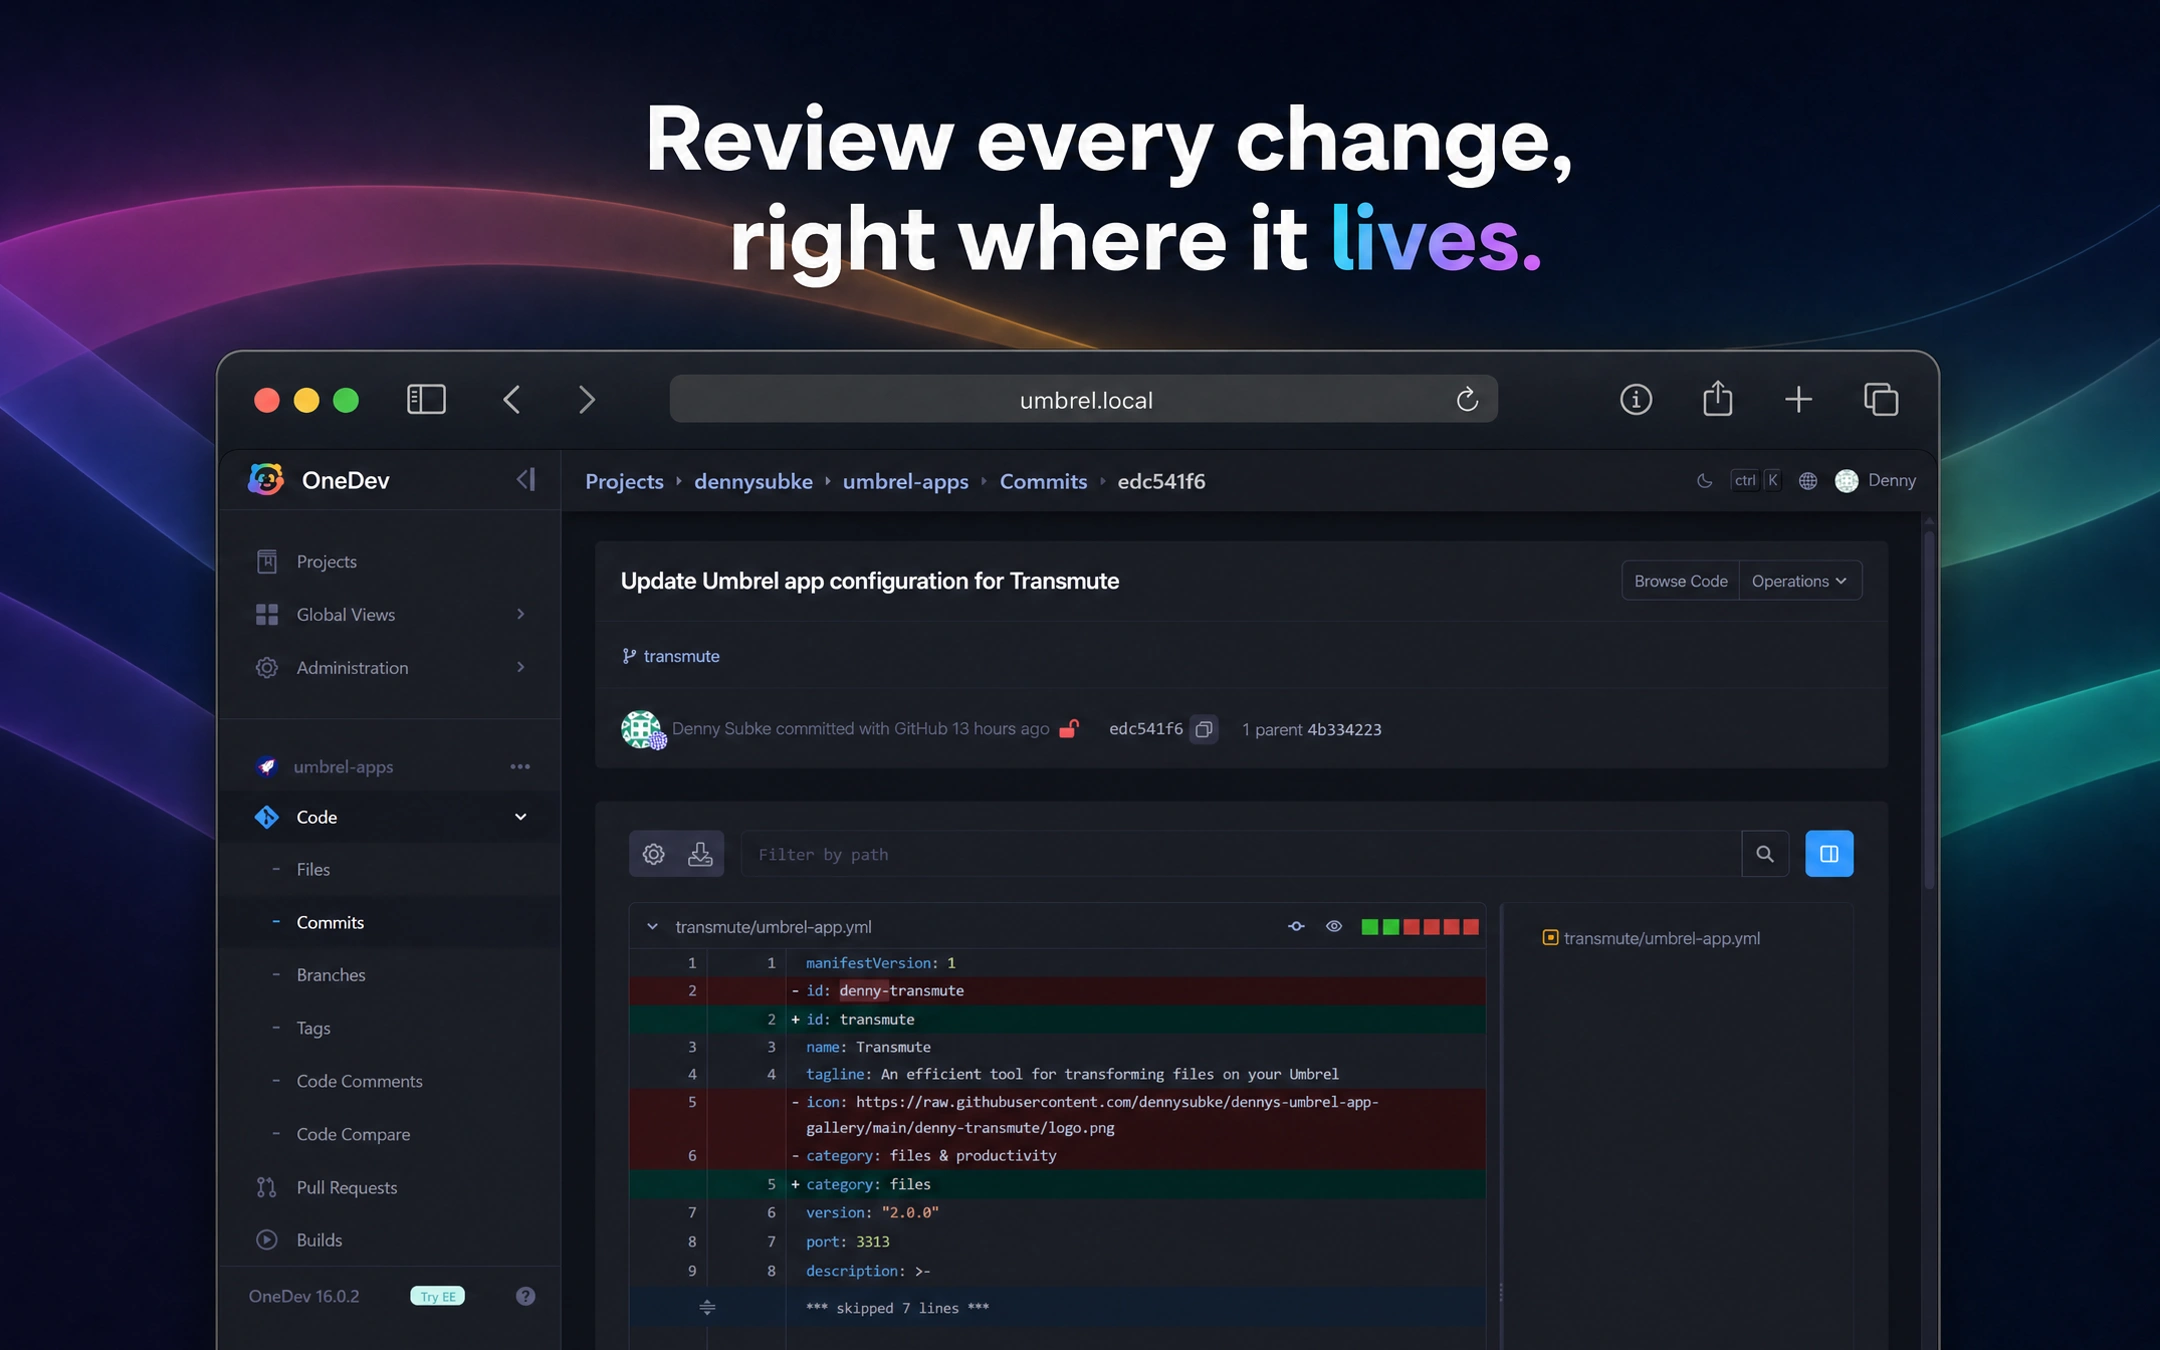Collapse the OneDev sidebar
The height and width of the screenshot is (1350, 2160).
click(526, 480)
